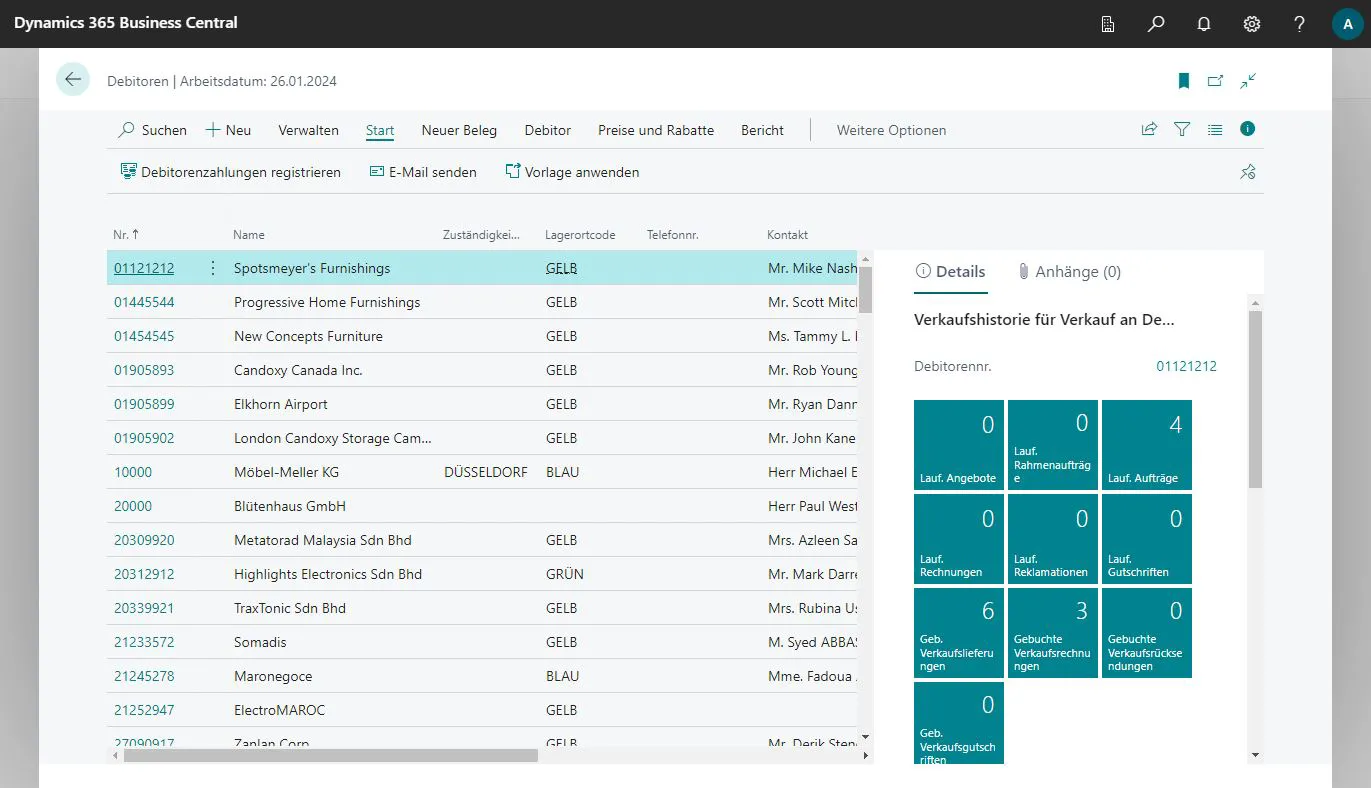This screenshot has width=1371, height=788.
Task: Open the Geb. Verkaufslieferungen tile
Action: [x=959, y=633]
